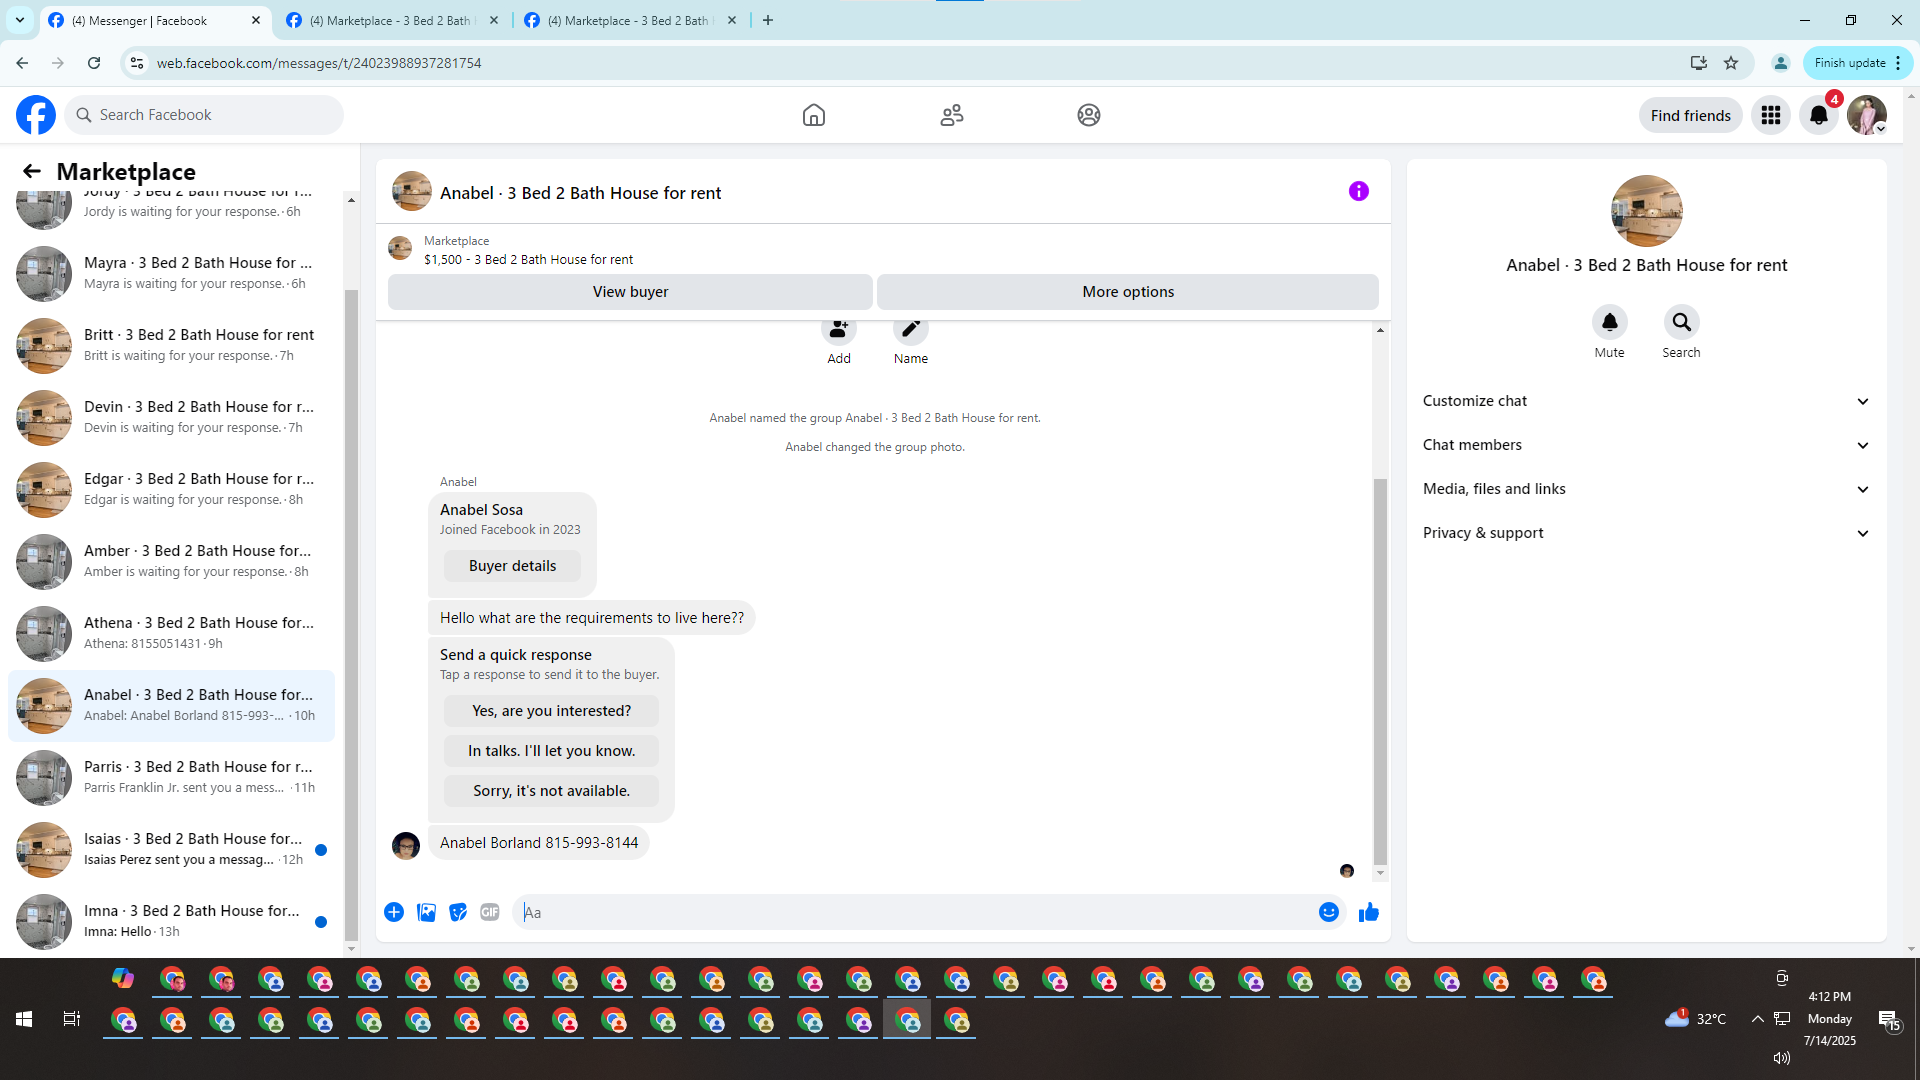This screenshot has width=1920, height=1080.
Task: Open the Facebook notifications bell
Action: click(x=1818, y=115)
